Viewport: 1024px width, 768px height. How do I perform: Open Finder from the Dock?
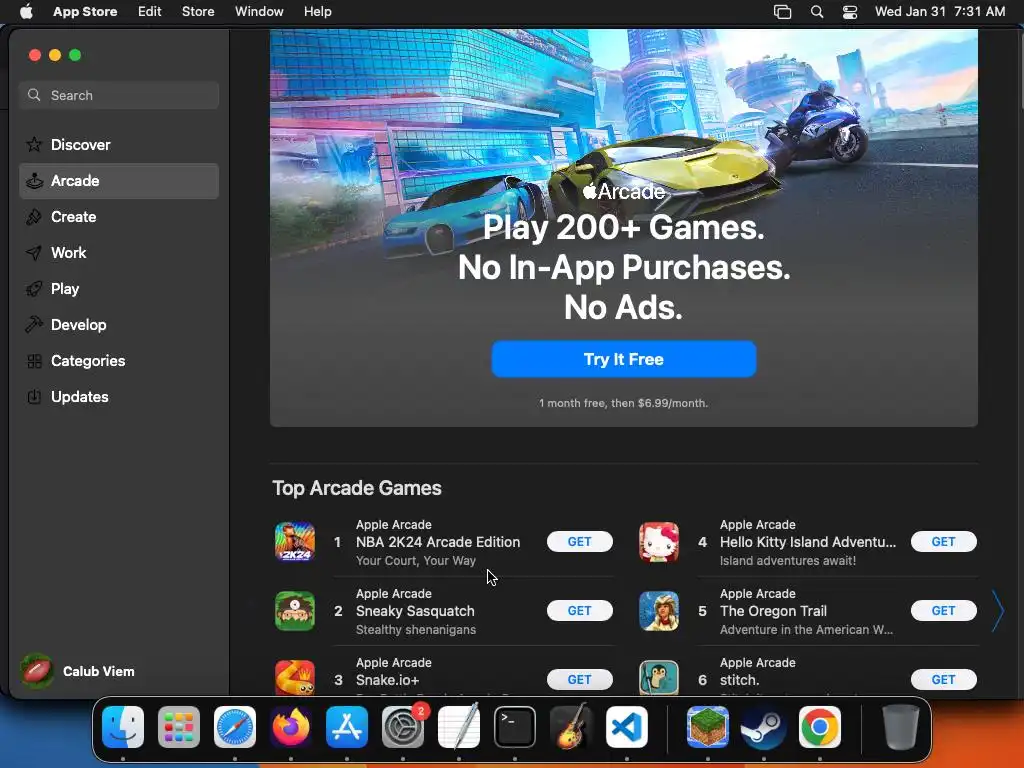click(x=123, y=727)
